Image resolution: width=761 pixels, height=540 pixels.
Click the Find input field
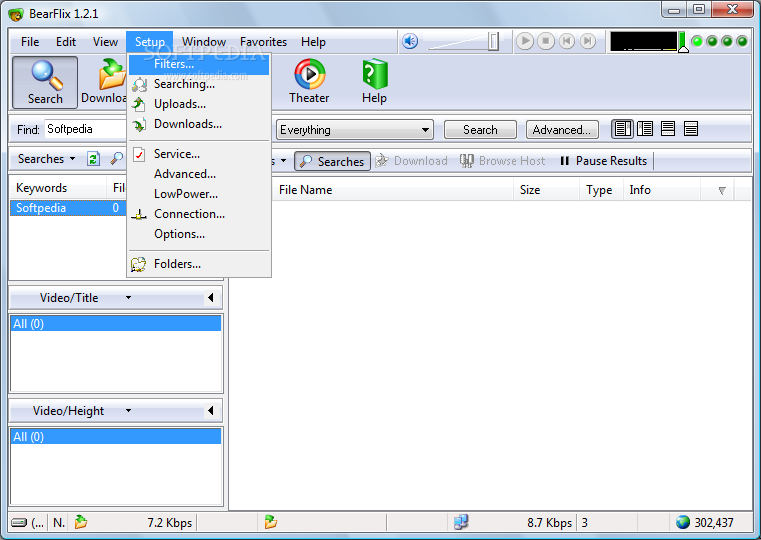point(85,129)
